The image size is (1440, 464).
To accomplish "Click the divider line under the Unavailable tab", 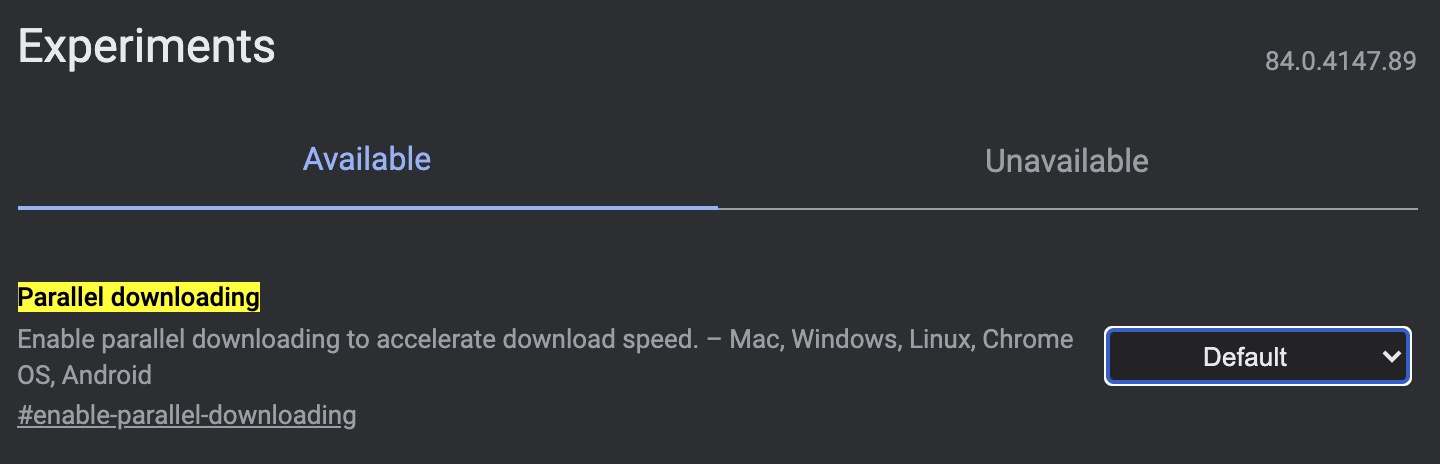I will tap(1066, 208).
